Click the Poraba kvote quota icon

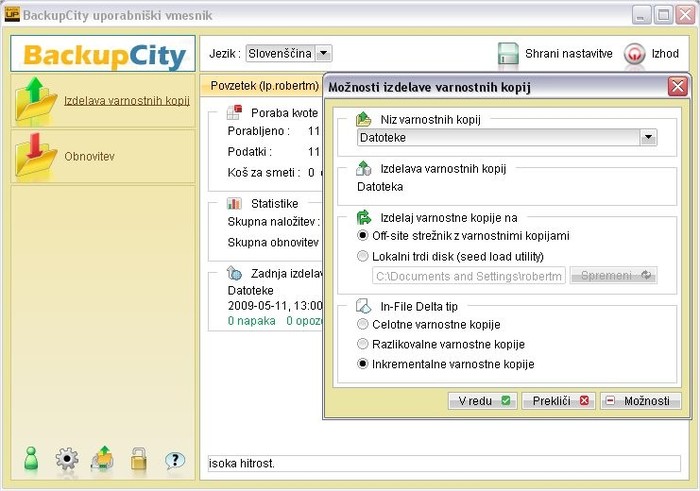click(x=234, y=112)
